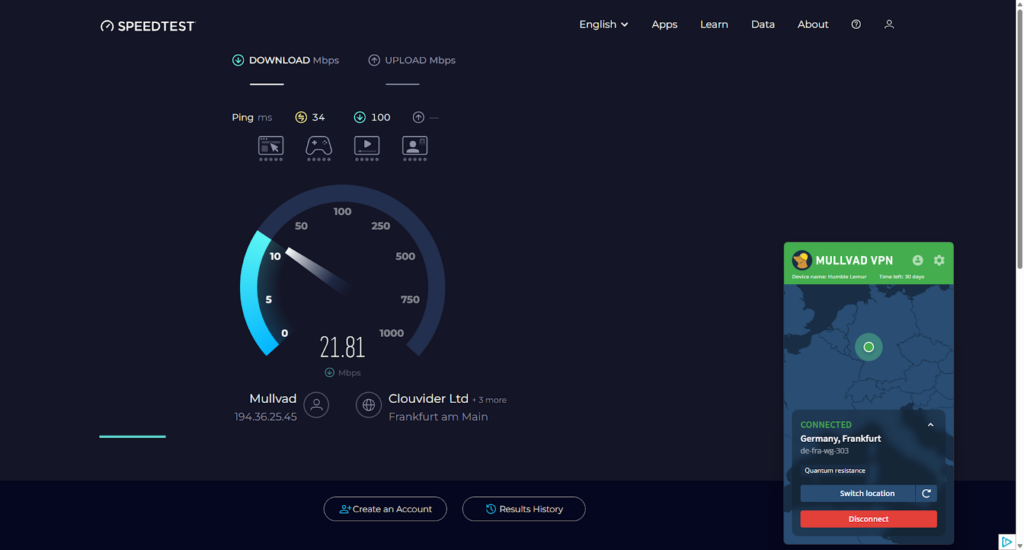
Task: Click the red Disconnect button
Action: point(869,519)
